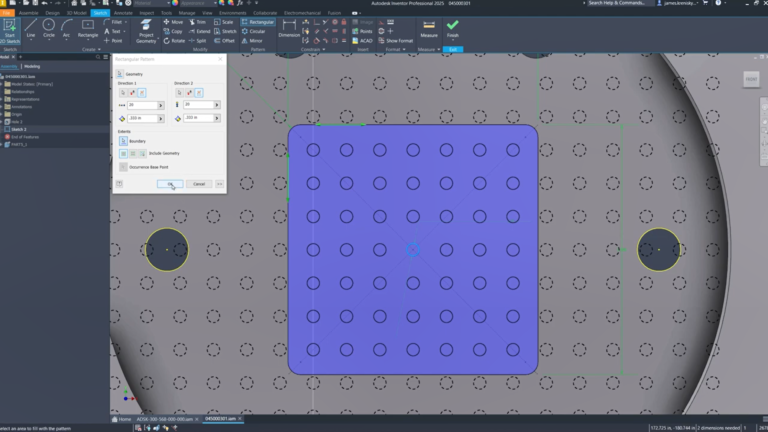768x432 pixels.
Task: Click Project Geometry
Action: [146, 31]
